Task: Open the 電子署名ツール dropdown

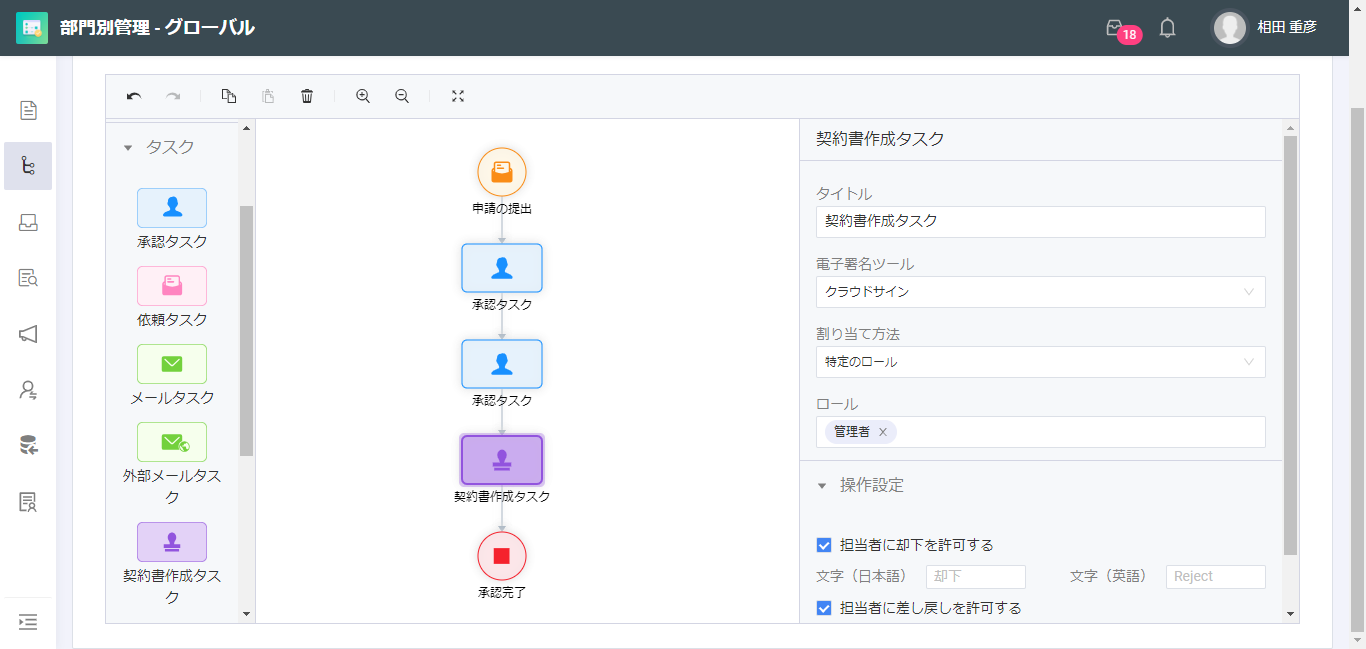Action: click(x=1041, y=292)
